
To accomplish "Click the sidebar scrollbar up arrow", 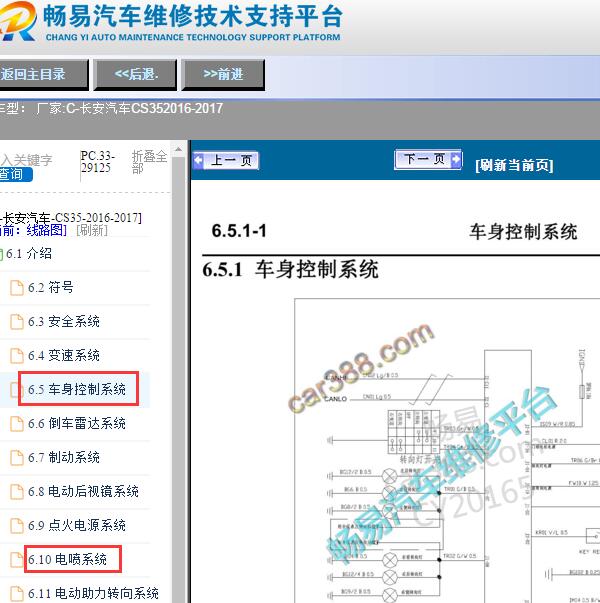I will [178, 150].
